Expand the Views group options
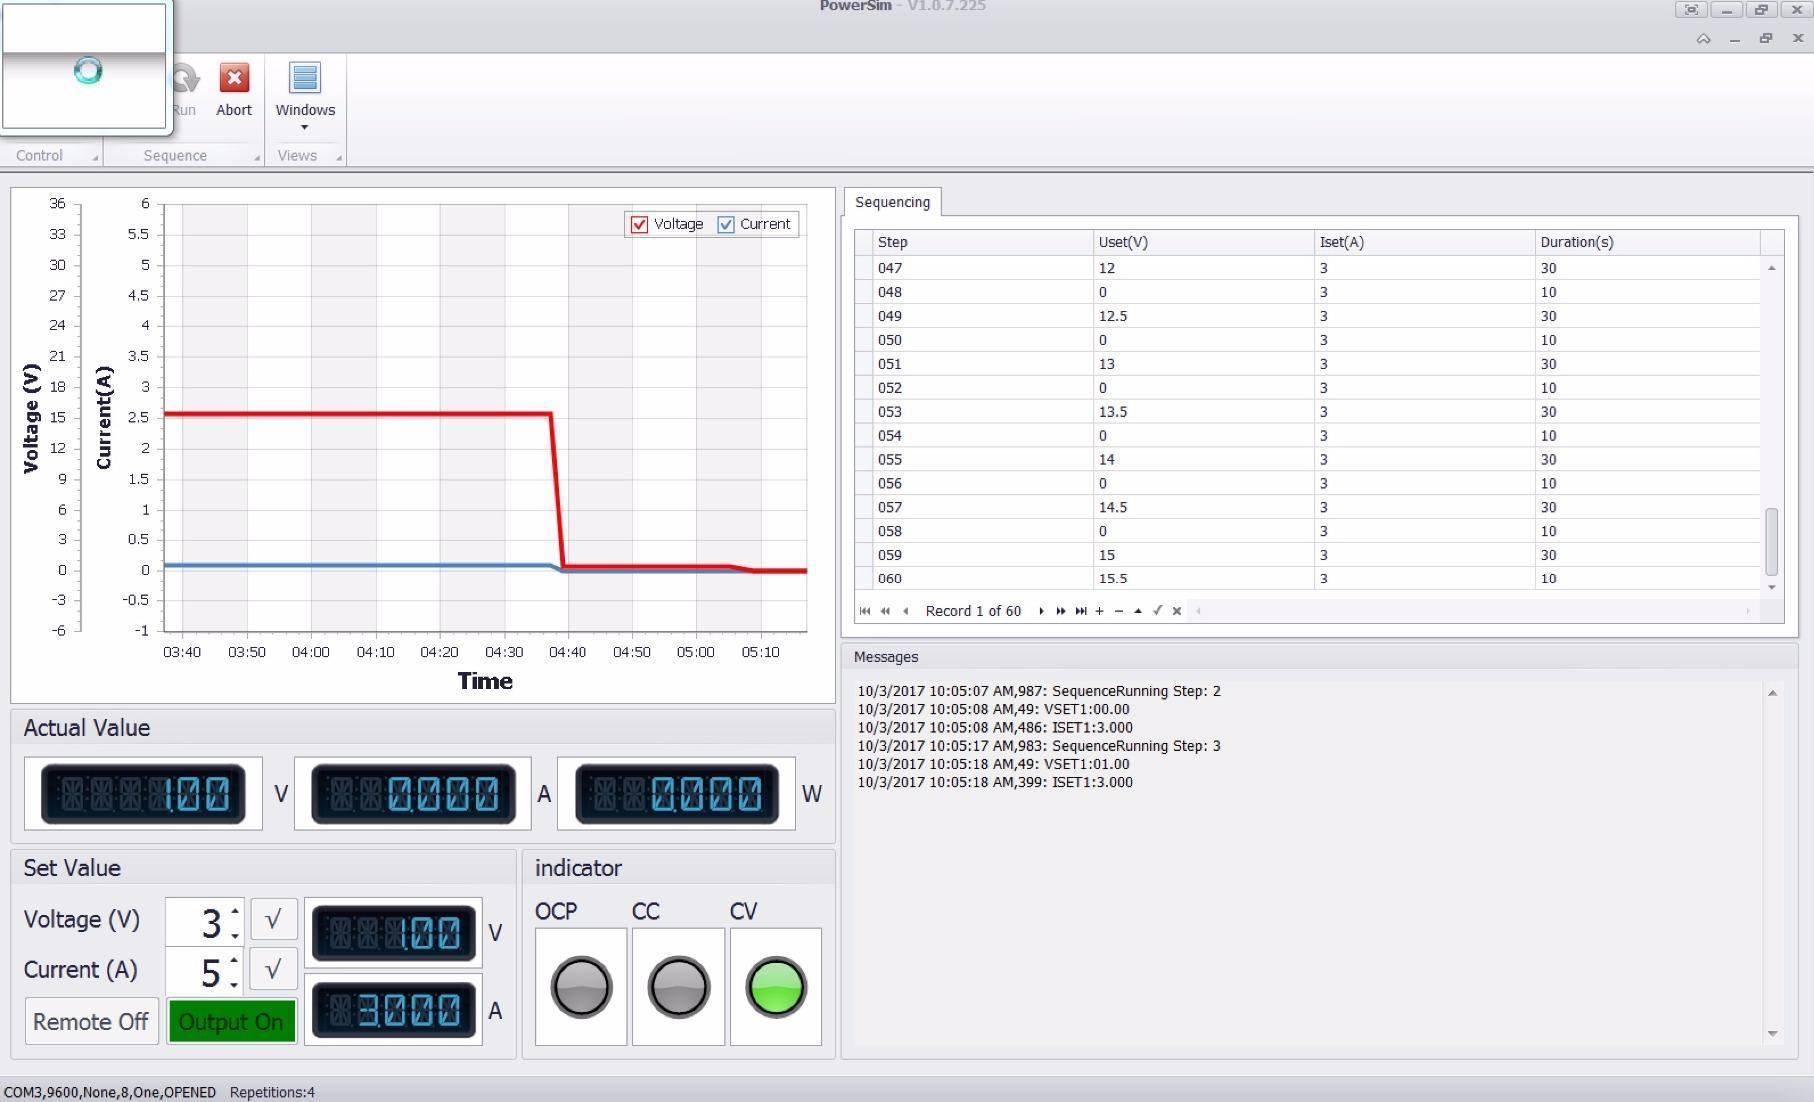The width and height of the screenshot is (1814, 1102). pos(339,157)
